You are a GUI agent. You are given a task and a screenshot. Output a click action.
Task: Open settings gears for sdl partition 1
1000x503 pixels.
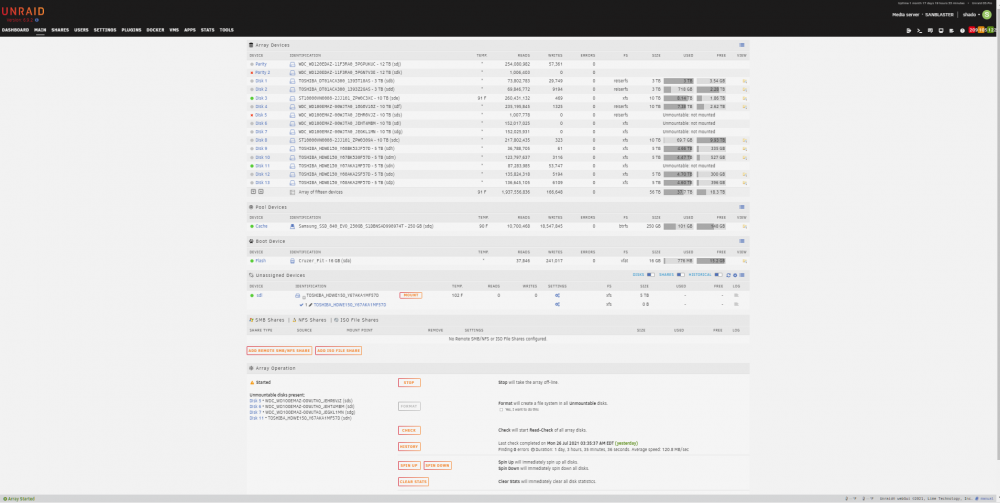557,305
